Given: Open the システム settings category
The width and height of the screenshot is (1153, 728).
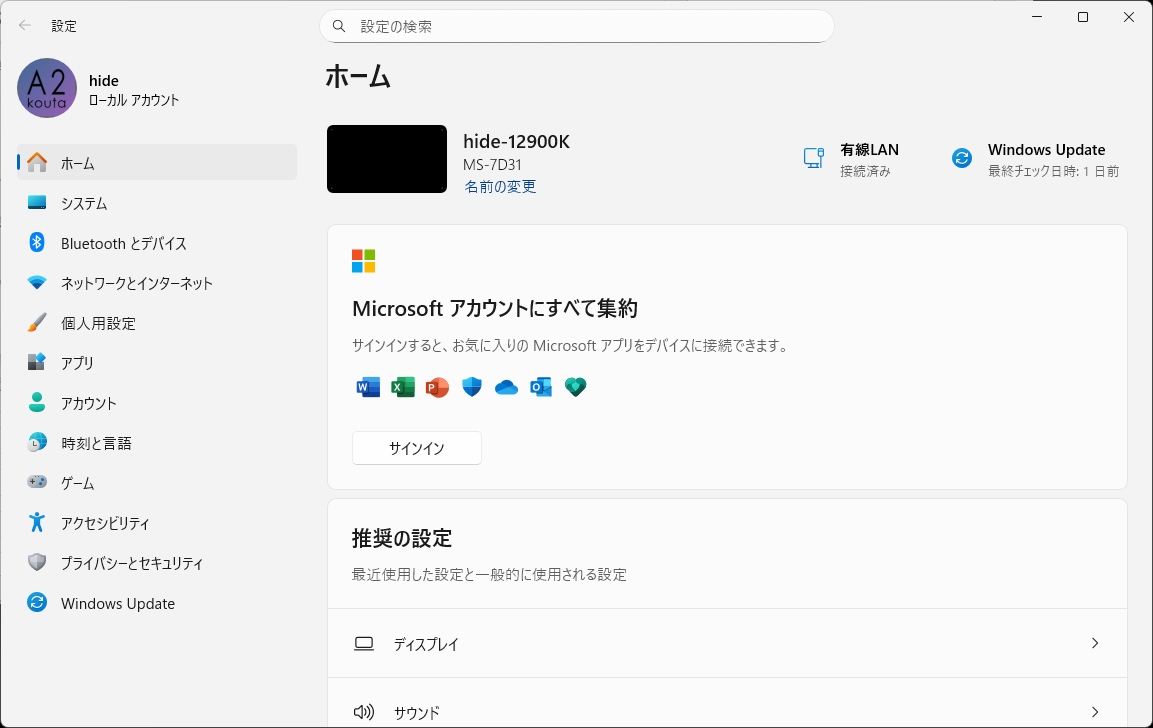Looking at the screenshot, I should 157,203.
